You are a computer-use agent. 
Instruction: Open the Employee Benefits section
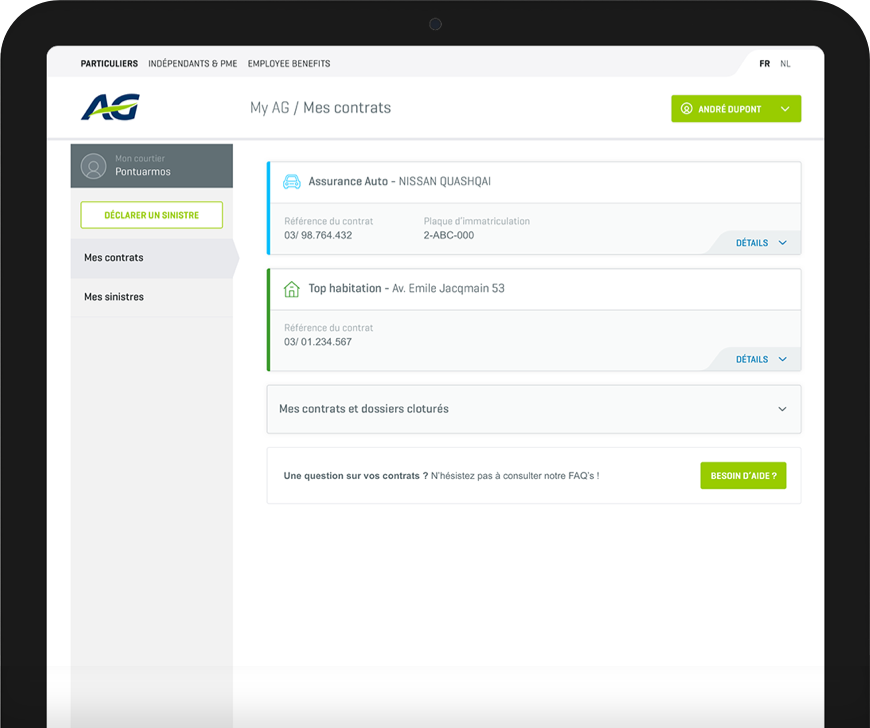click(289, 64)
